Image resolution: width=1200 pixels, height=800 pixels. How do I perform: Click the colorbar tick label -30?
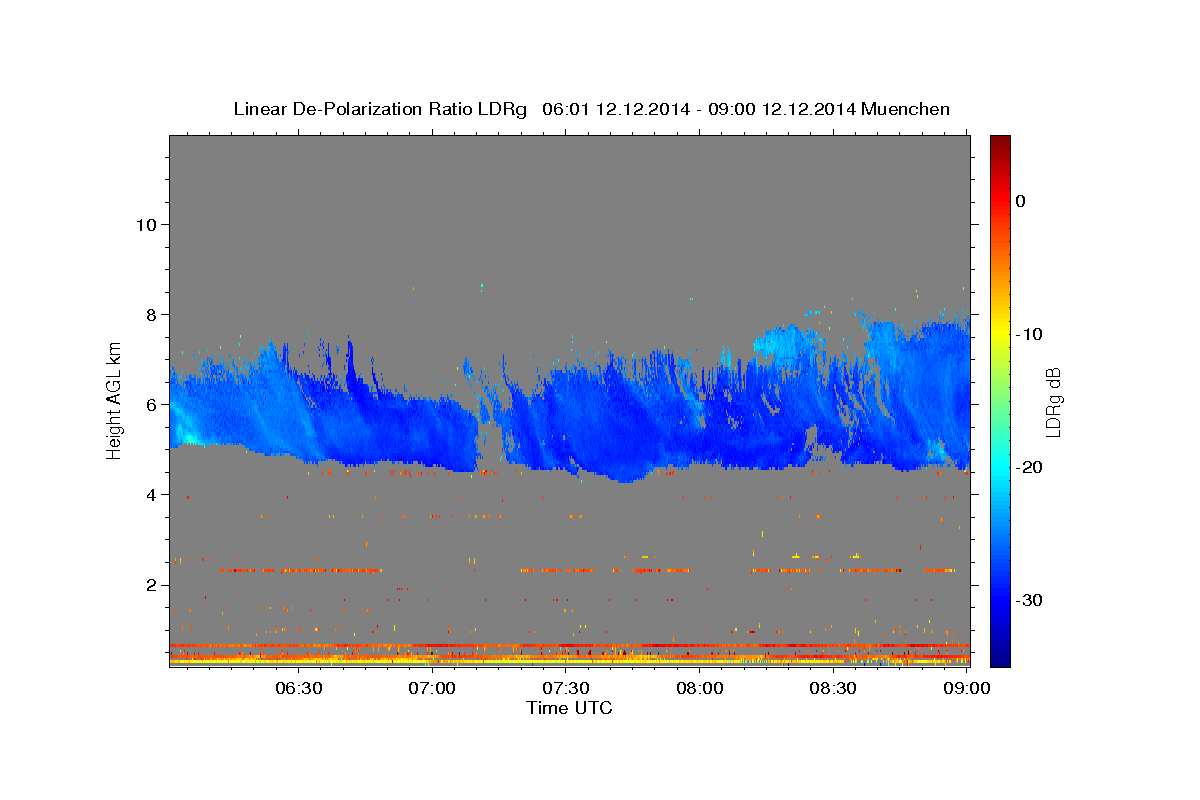pos(1029,600)
